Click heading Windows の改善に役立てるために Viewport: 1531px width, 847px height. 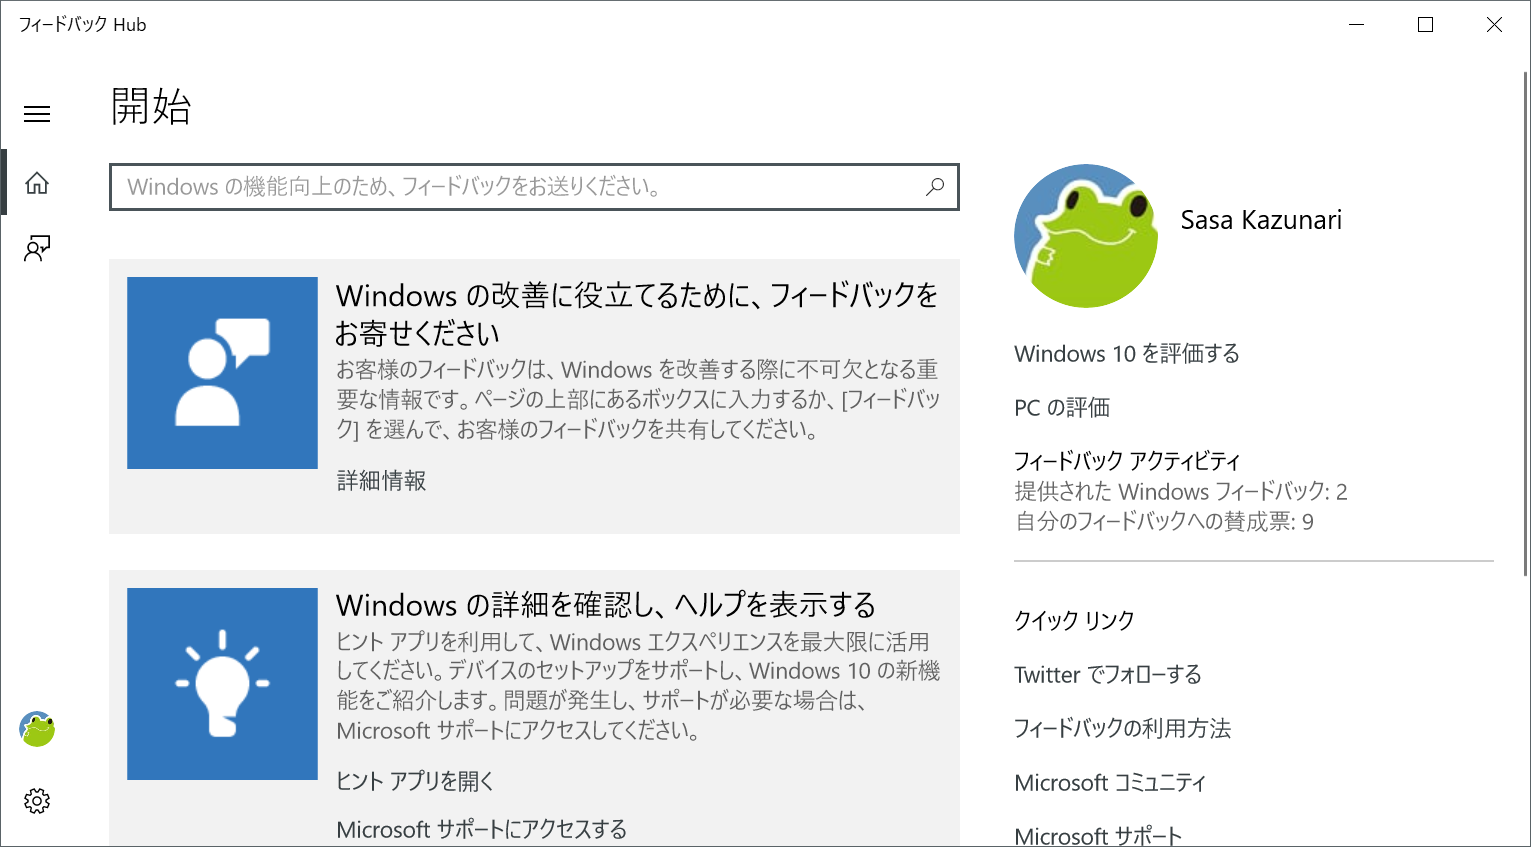click(637, 314)
